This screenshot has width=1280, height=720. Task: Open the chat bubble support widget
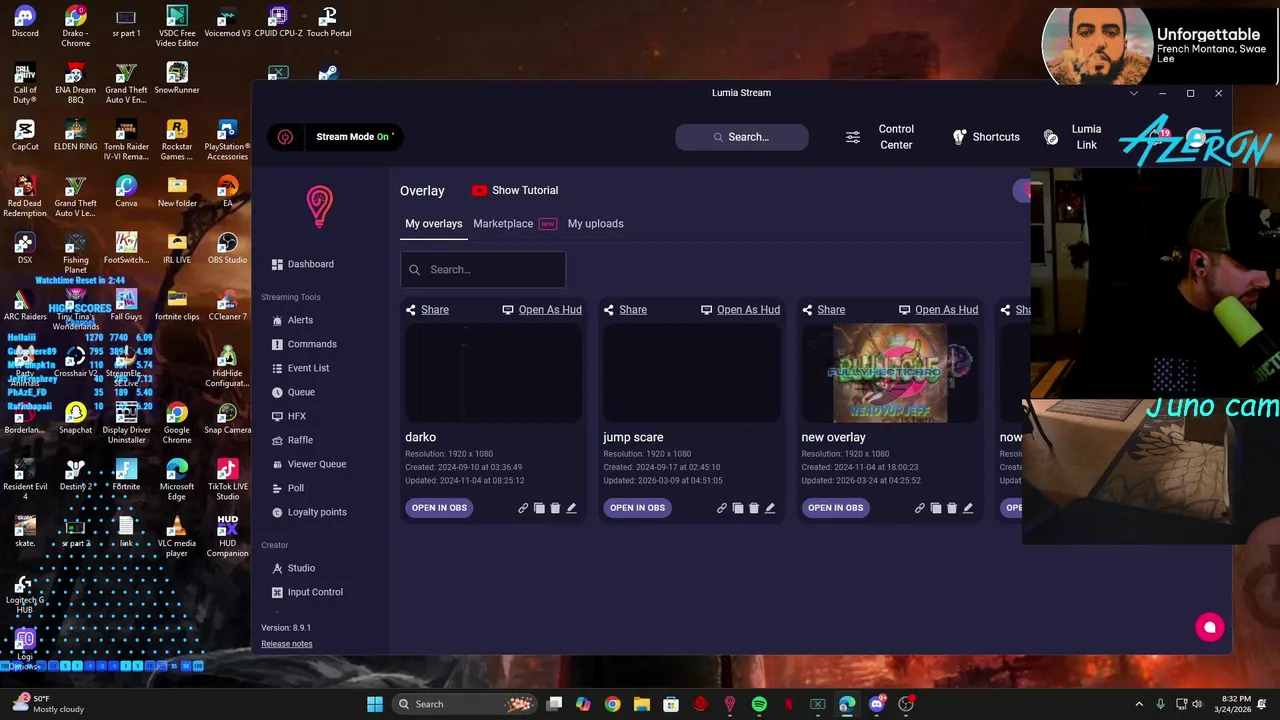[x=1209, y=627]
